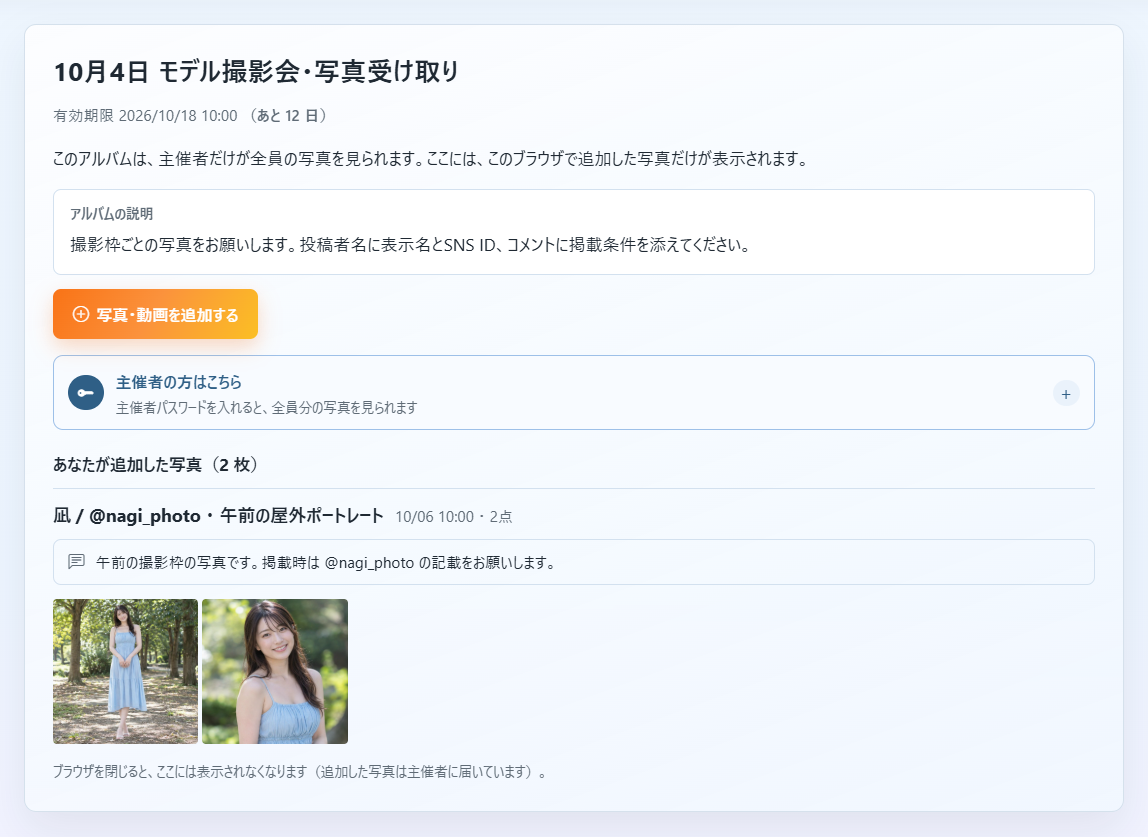Viewport: 1148px width, 837px height.
Task: Click the page title 10月4日 モデル撮影会
Action: pyautogui.click(x=256, y=72)
